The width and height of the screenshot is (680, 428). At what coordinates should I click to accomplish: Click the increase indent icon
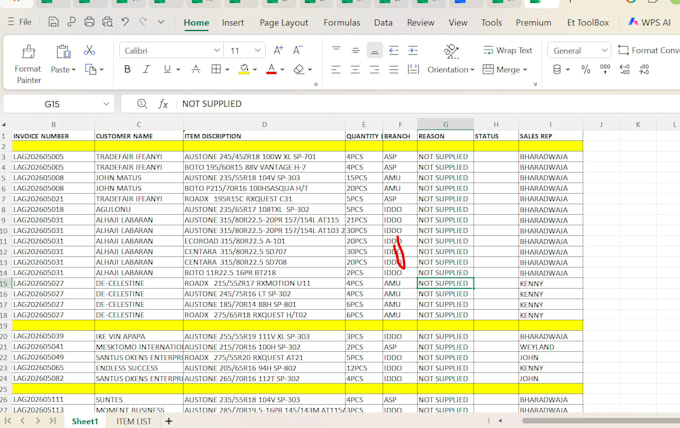413,50
